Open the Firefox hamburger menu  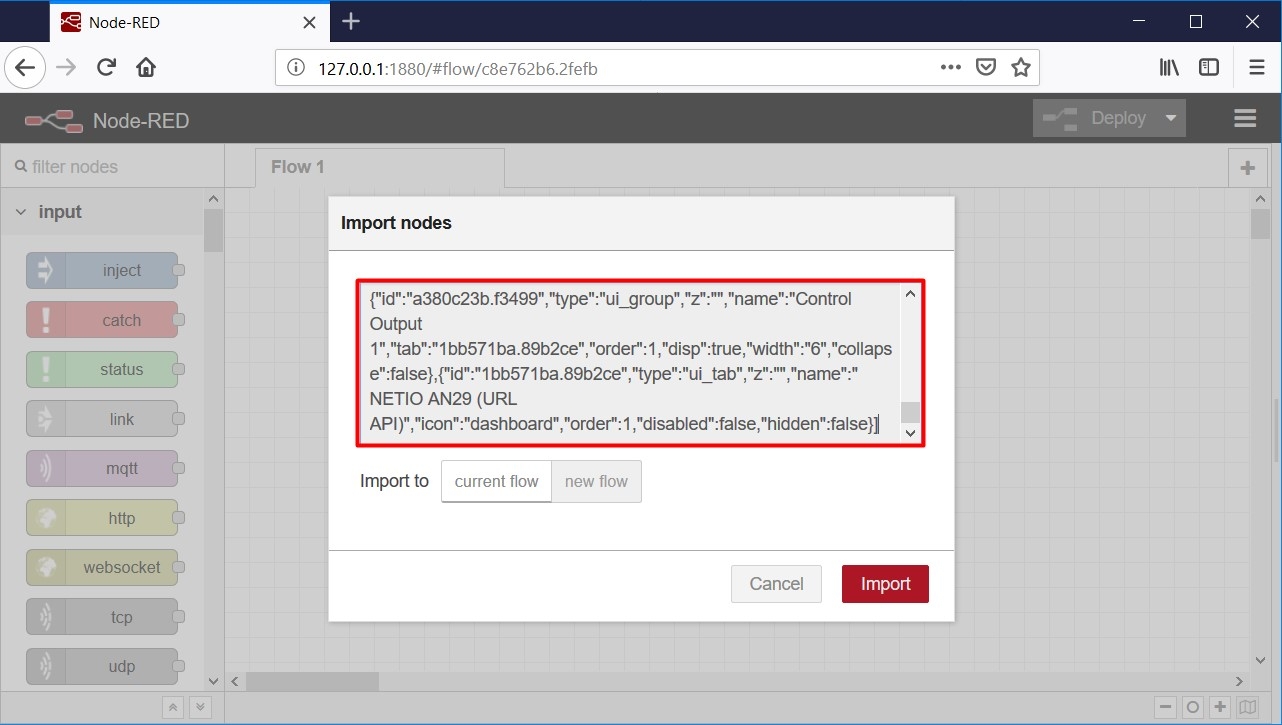coord(1257,68)
